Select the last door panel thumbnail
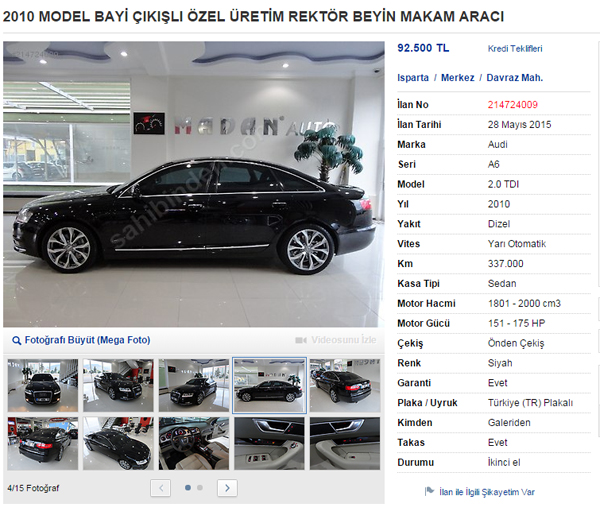600x523 pixels. (x=345, y=443)
